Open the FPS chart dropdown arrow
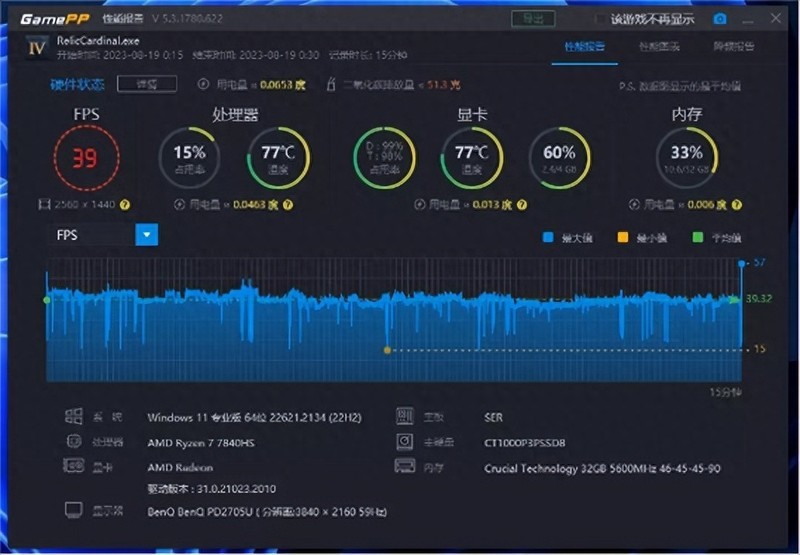The height and width of the screenshot is (555, 800). click(x=147, y=235)
